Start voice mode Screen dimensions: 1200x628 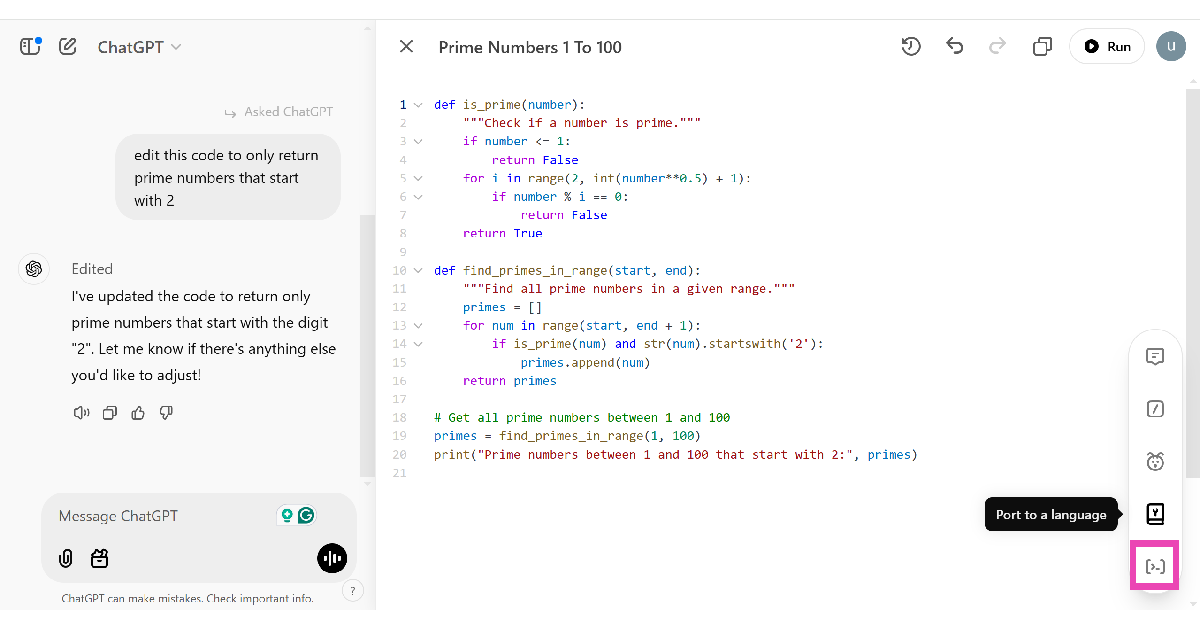click(x=332, y=558)
